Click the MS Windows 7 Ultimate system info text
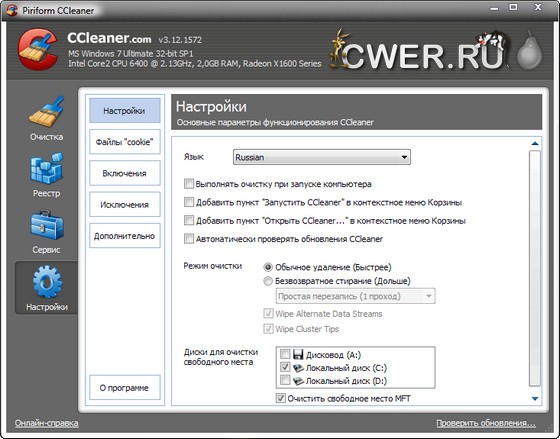The image size is (560, 439). tap(131, 54)
